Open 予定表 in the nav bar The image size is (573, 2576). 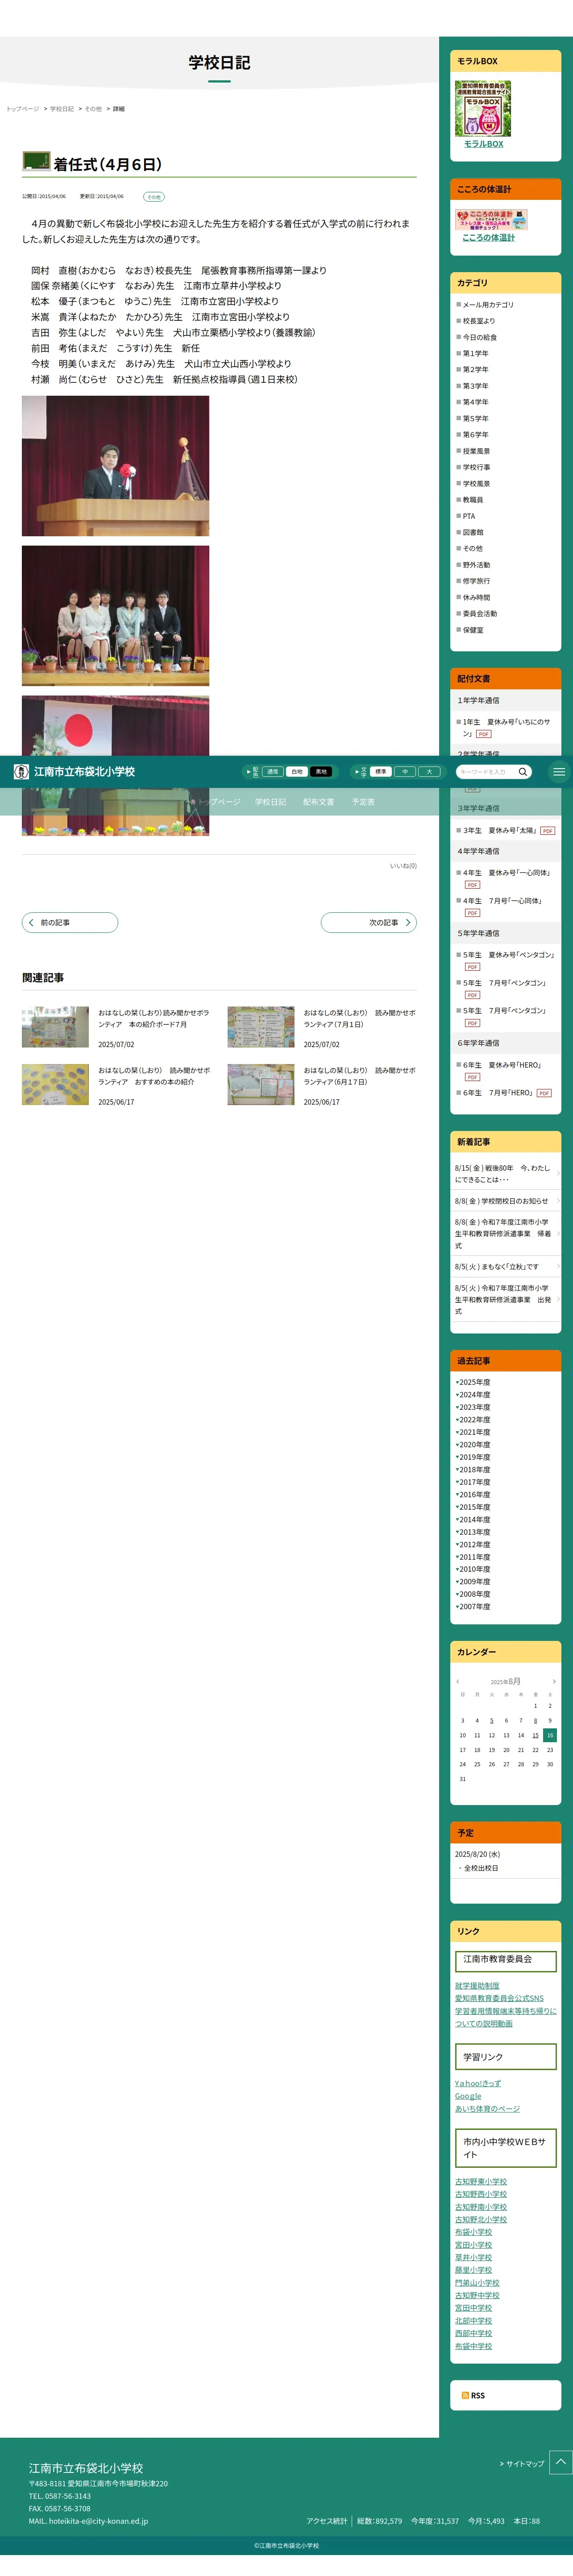tap(363, 802)
